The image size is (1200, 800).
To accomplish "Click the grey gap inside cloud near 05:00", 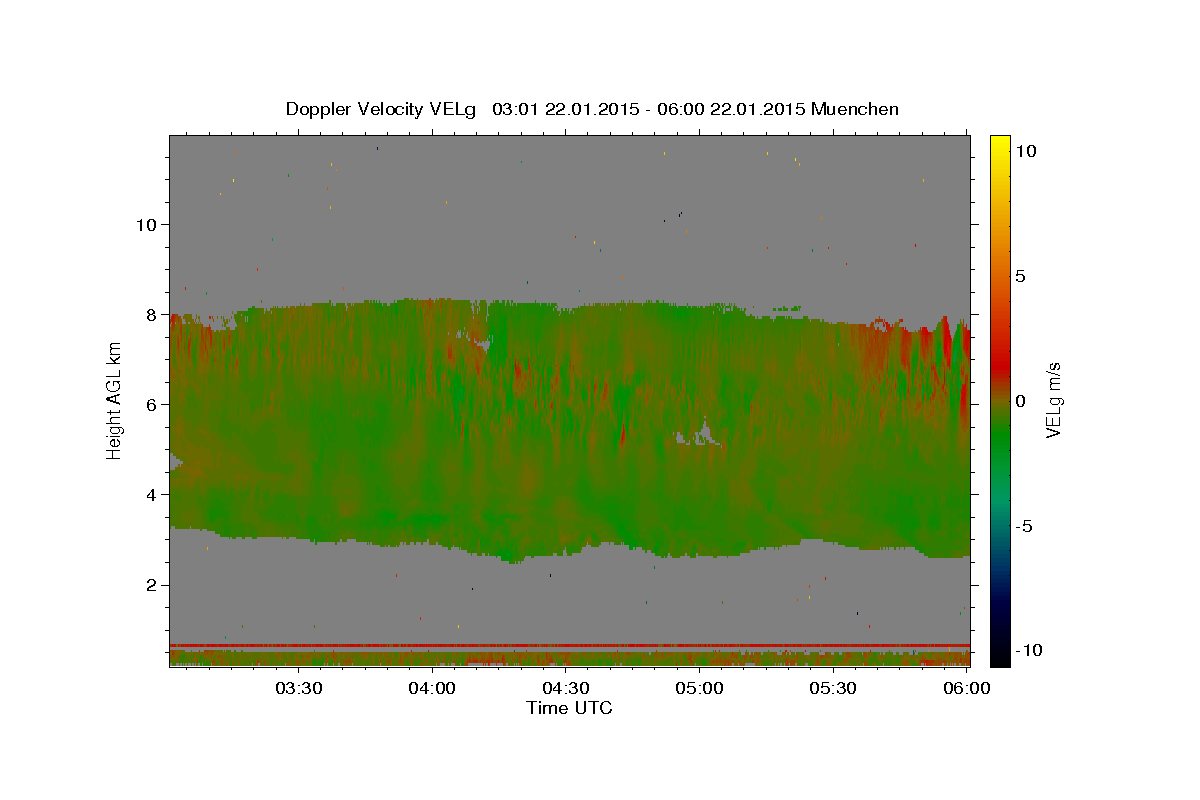I will pyautogui.click(x=700, y=434).
